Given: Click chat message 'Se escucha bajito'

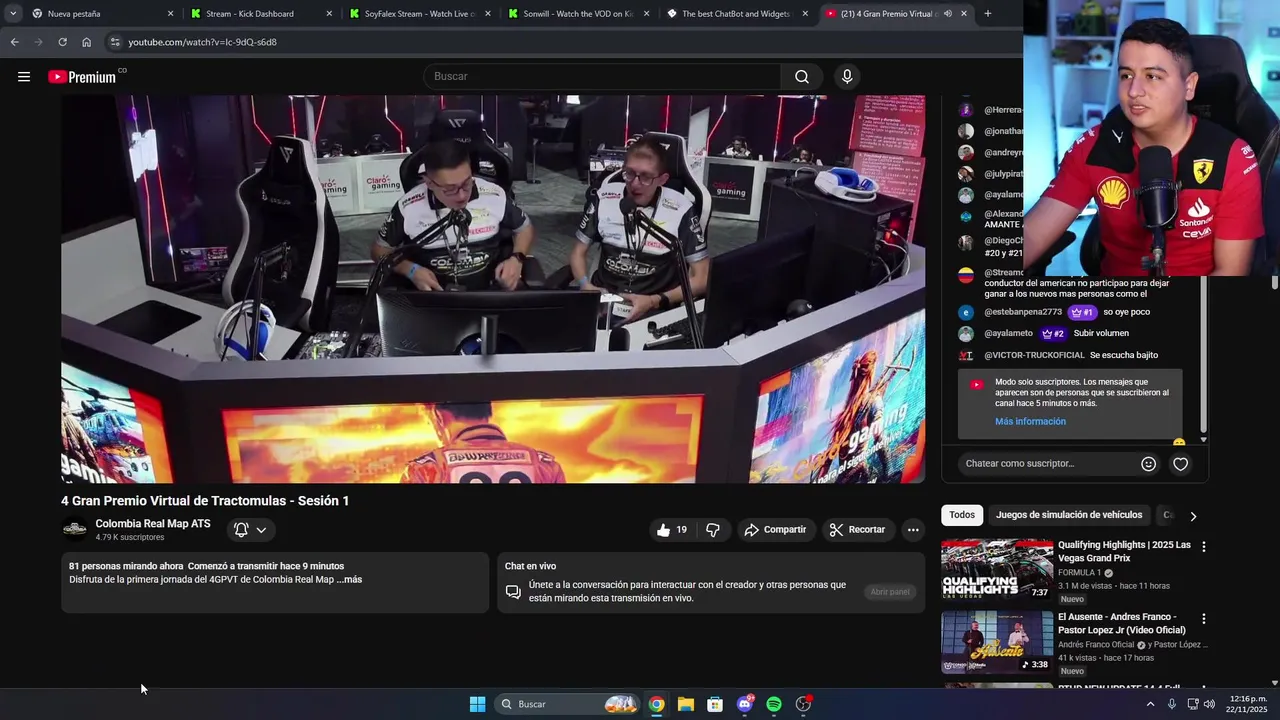Looking at the screenshot, I should pos(1124,355).
